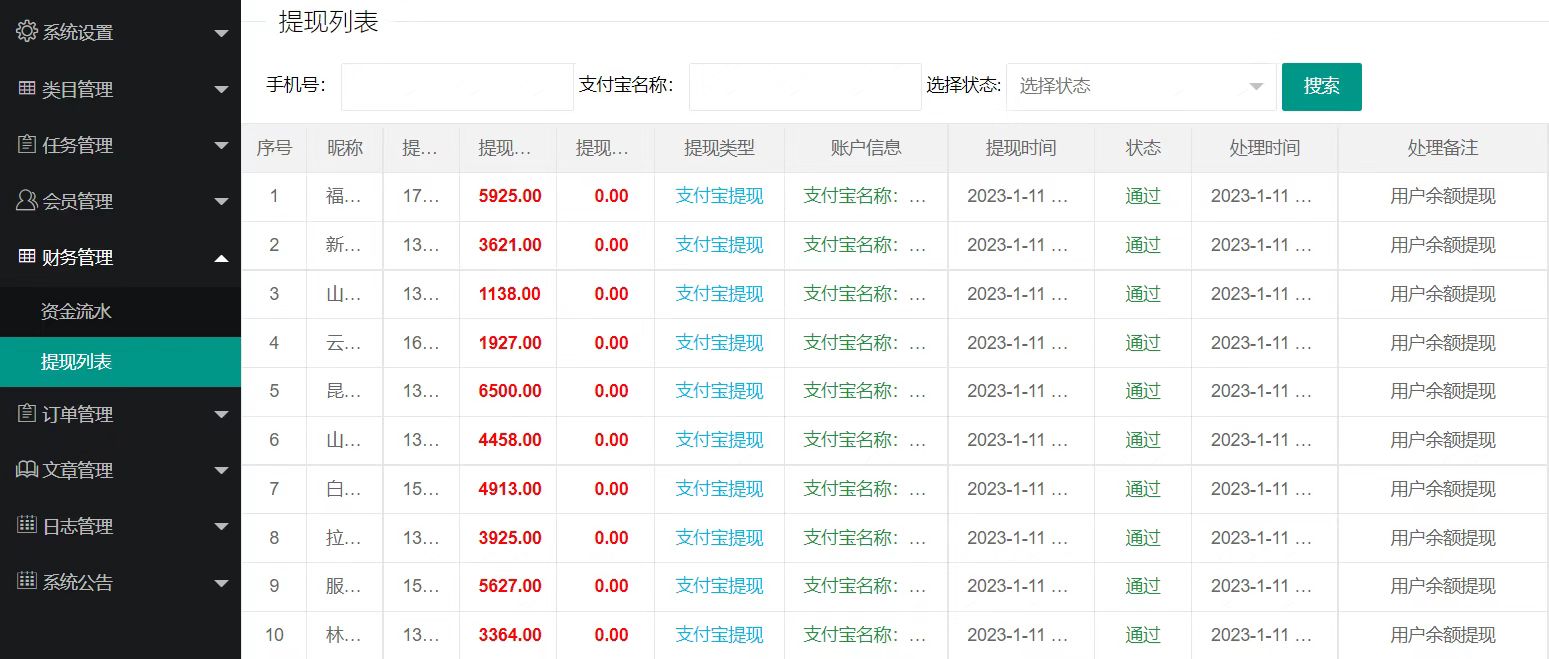This screenshot has height=659, width=1549.
Task: Open the 资金流水 submenu item
Action: [x=76, y=312]
